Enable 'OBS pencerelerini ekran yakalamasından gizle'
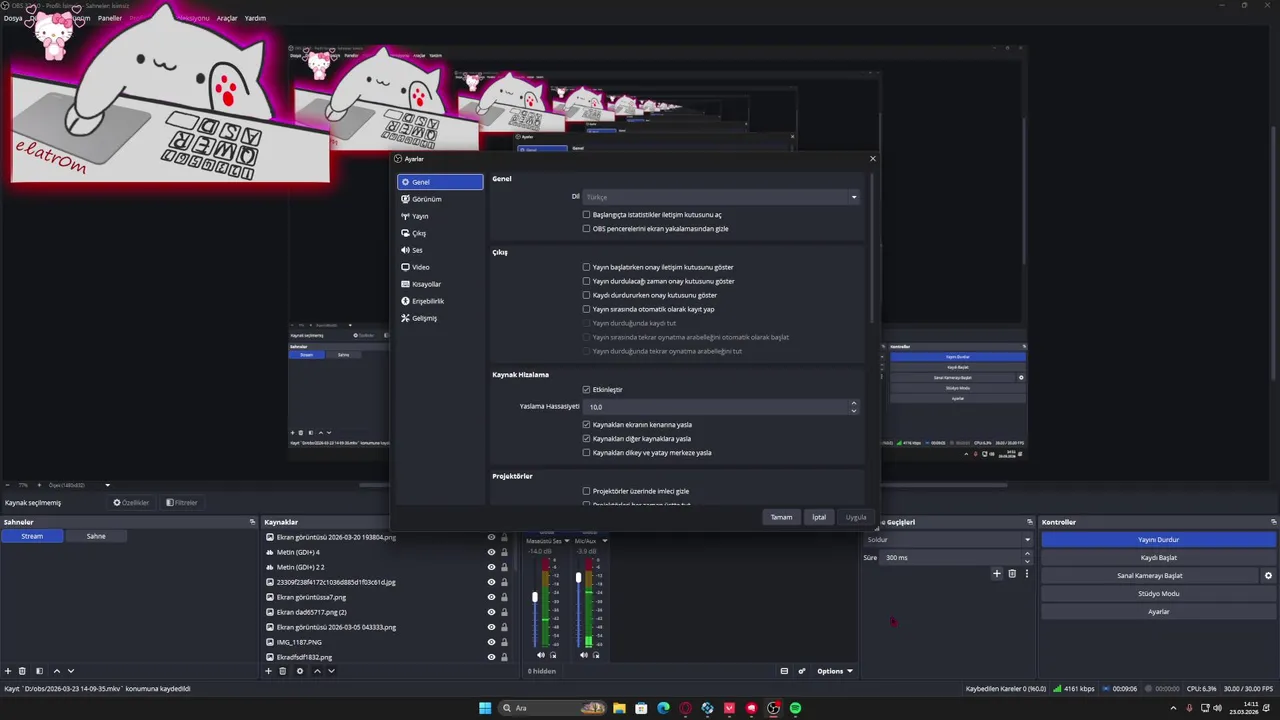Image resolution: width=1280 pixels, height=720 pixels. coord(586,229)
